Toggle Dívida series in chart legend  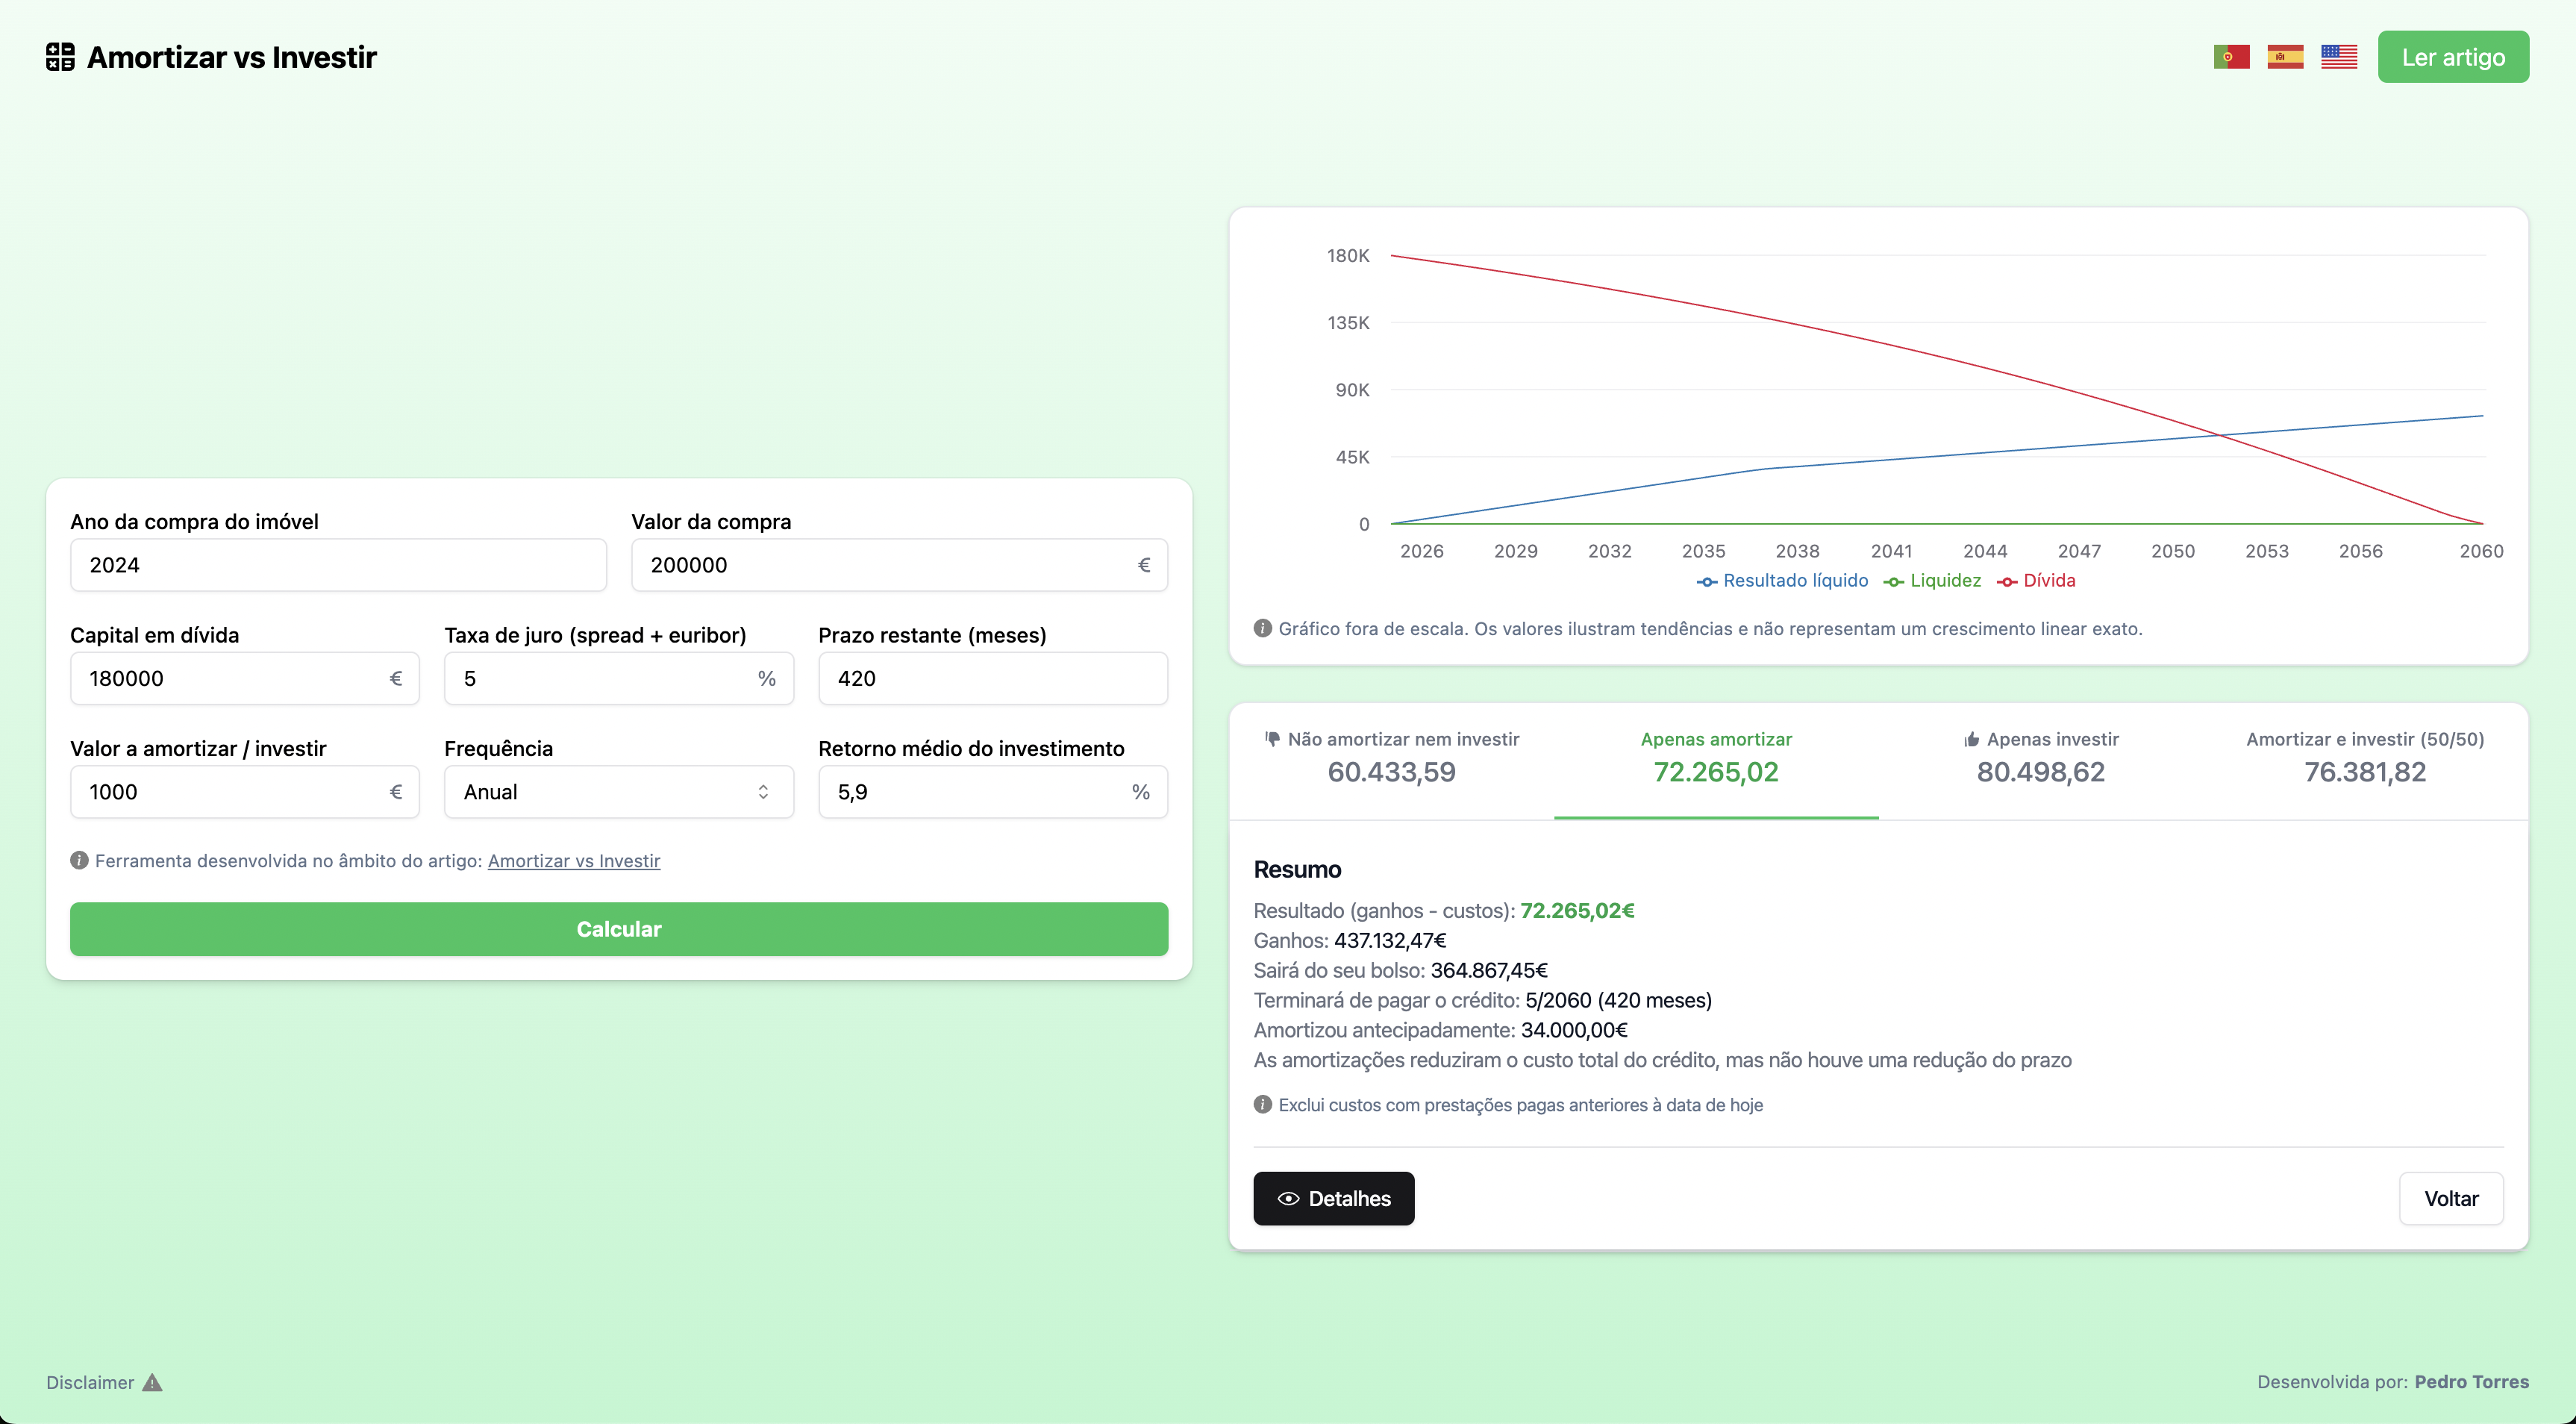tap(2036, 581)
